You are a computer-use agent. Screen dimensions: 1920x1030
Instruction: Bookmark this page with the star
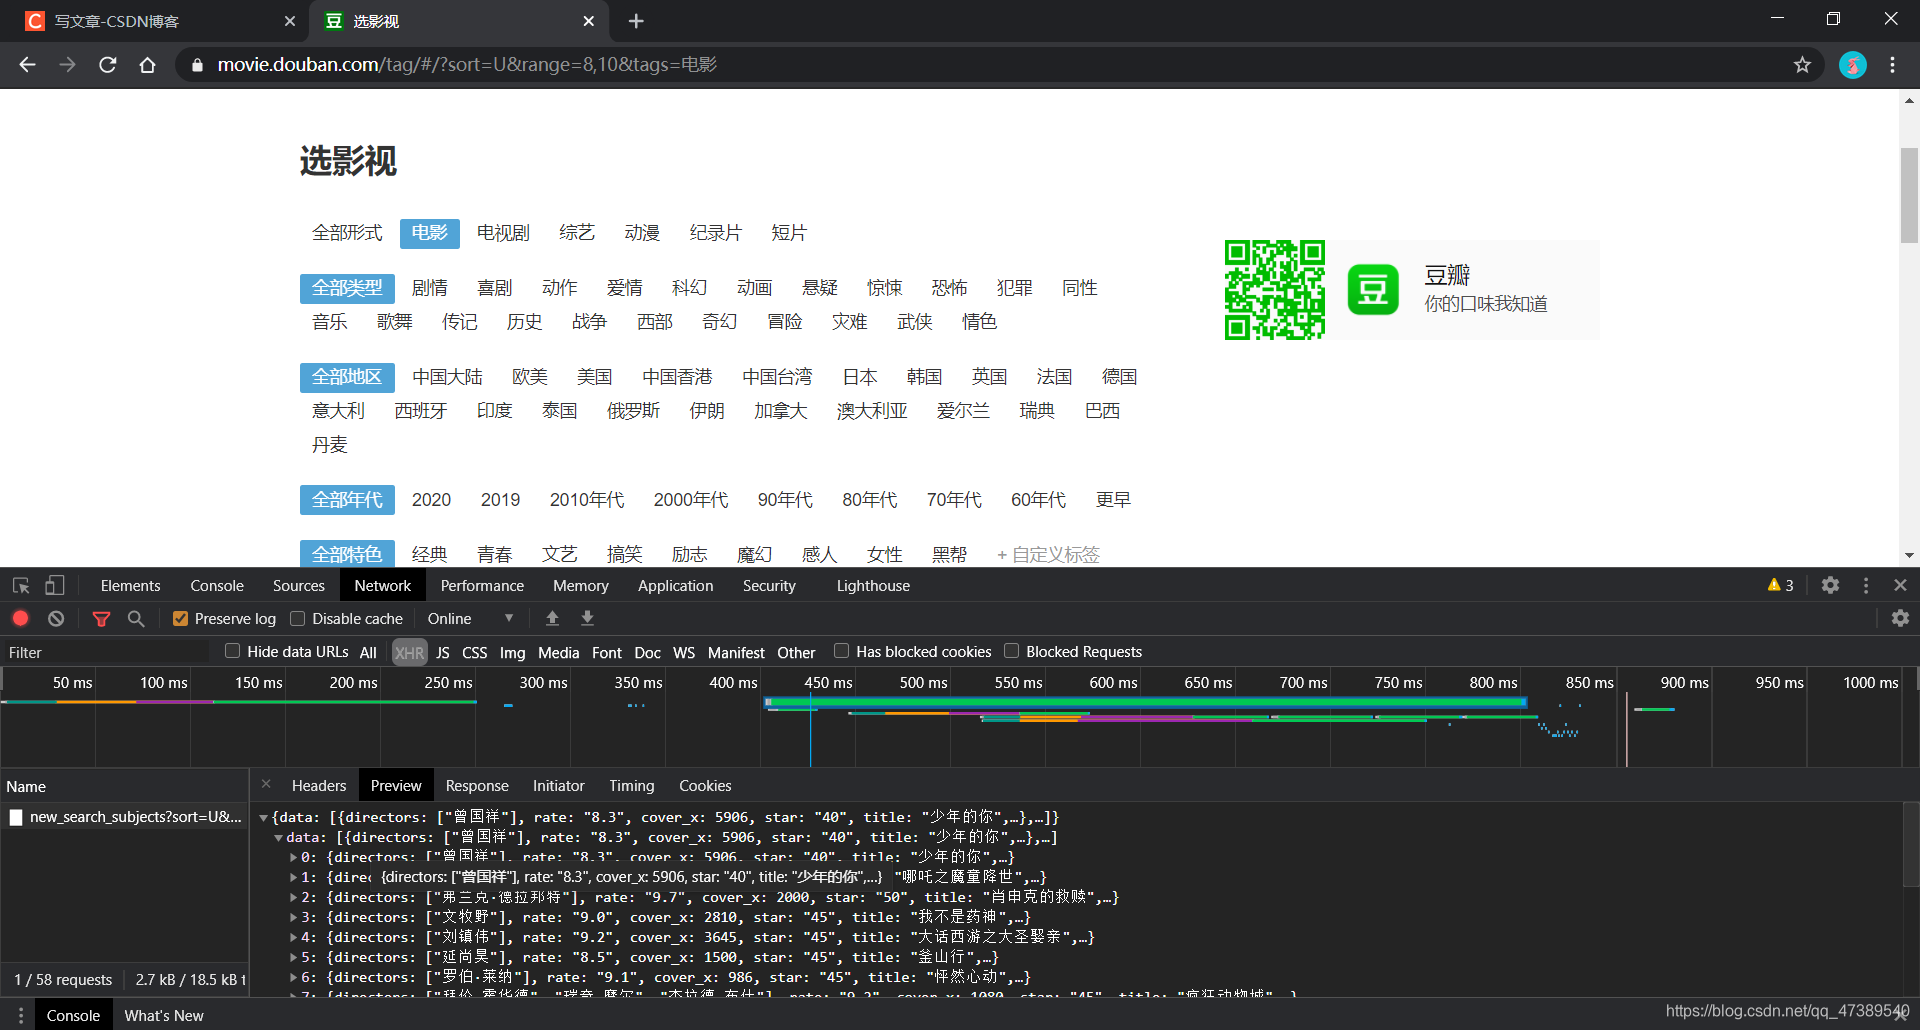coord(1802,65)
